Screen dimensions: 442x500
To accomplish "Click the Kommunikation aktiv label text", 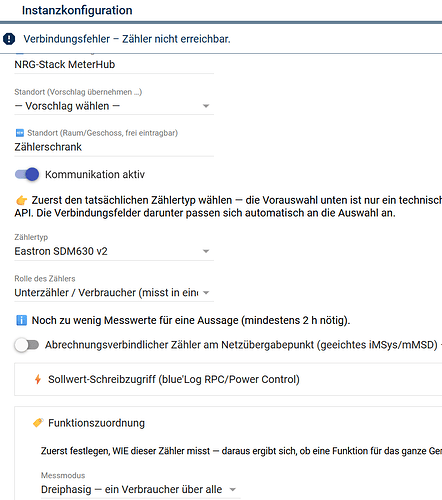I will (95, 174).
